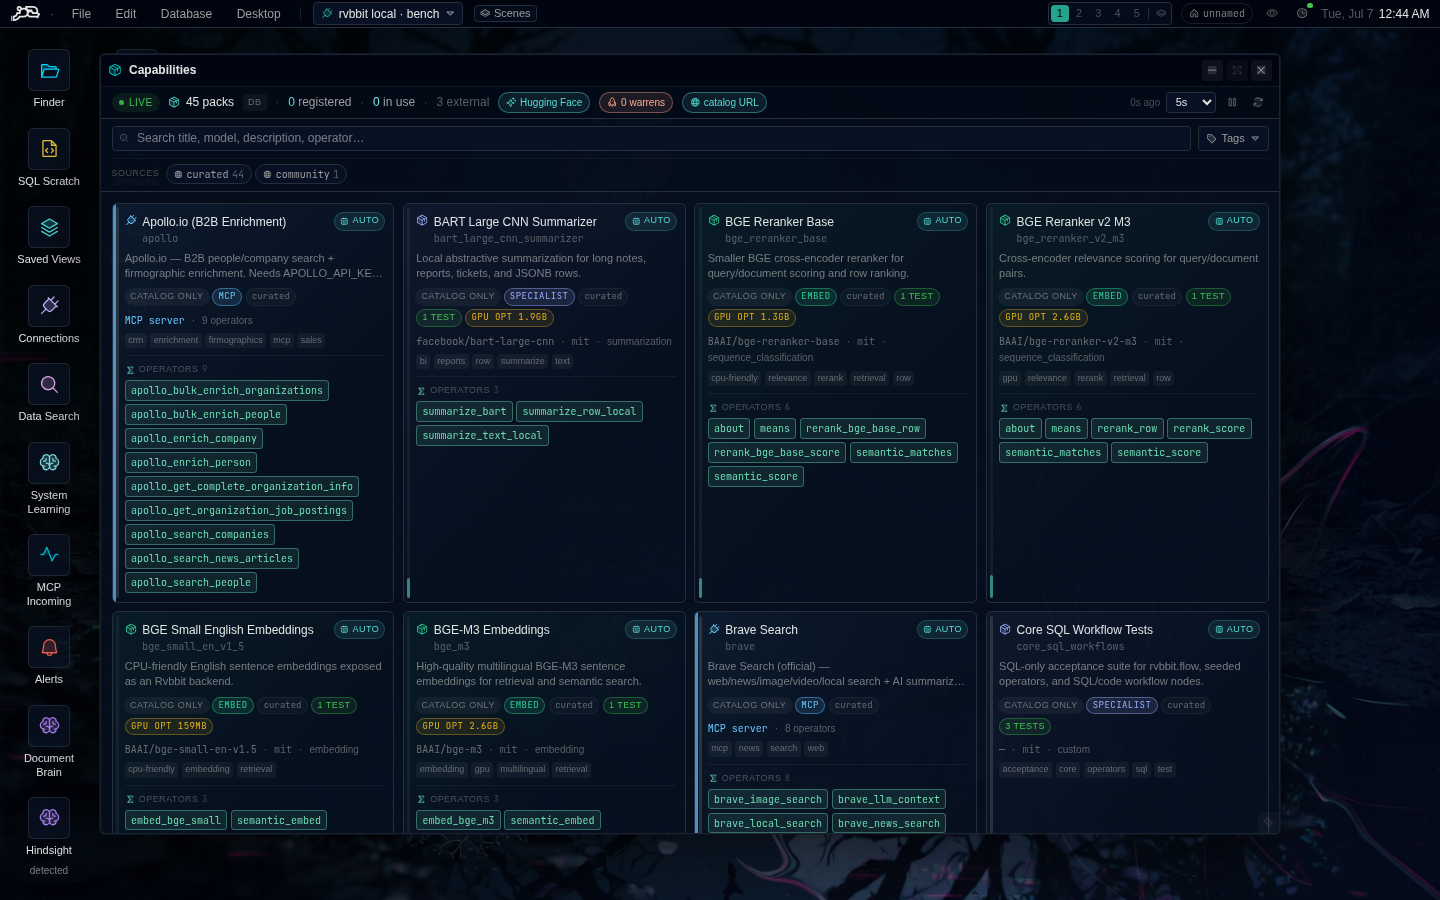Open the Connections dock icon
Image resolution: width=1440 pixels, height=900 pixels.
pyautogui.click(x=49, y=306)
